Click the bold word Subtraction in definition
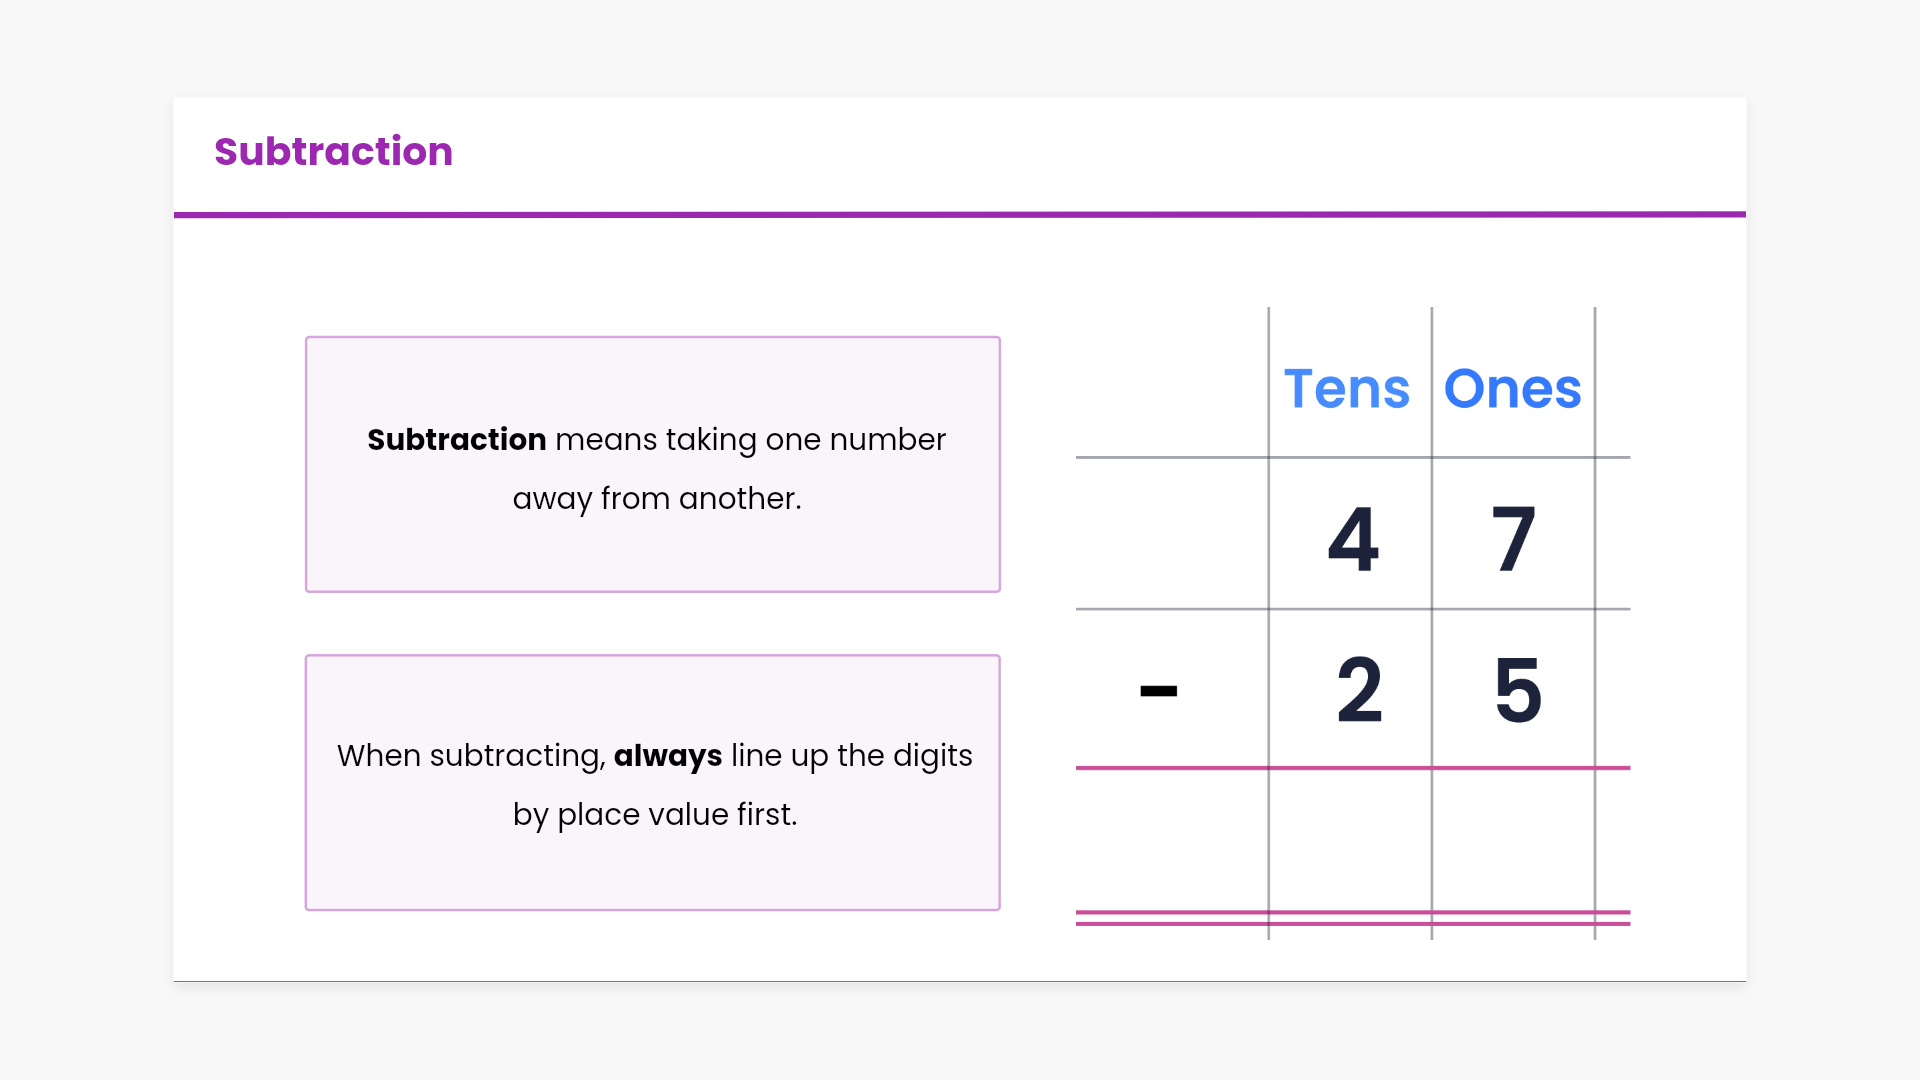1920x1080 pixels. click(456, 440)
